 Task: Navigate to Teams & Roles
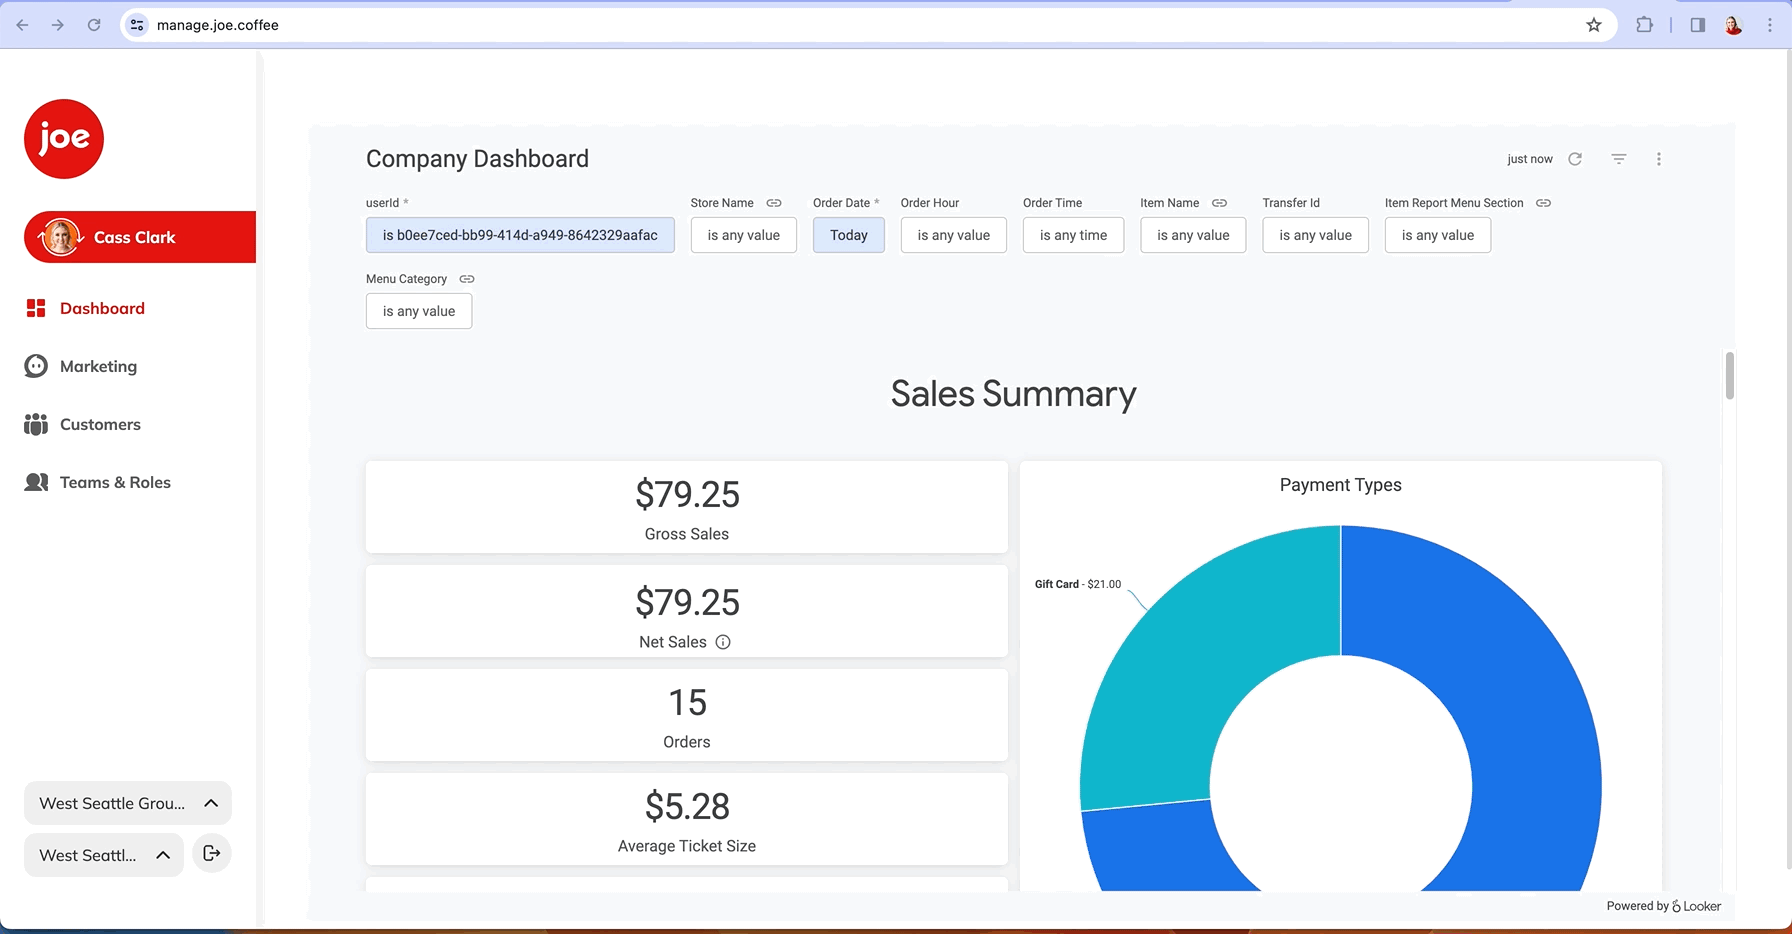click(x=115, y=482)
